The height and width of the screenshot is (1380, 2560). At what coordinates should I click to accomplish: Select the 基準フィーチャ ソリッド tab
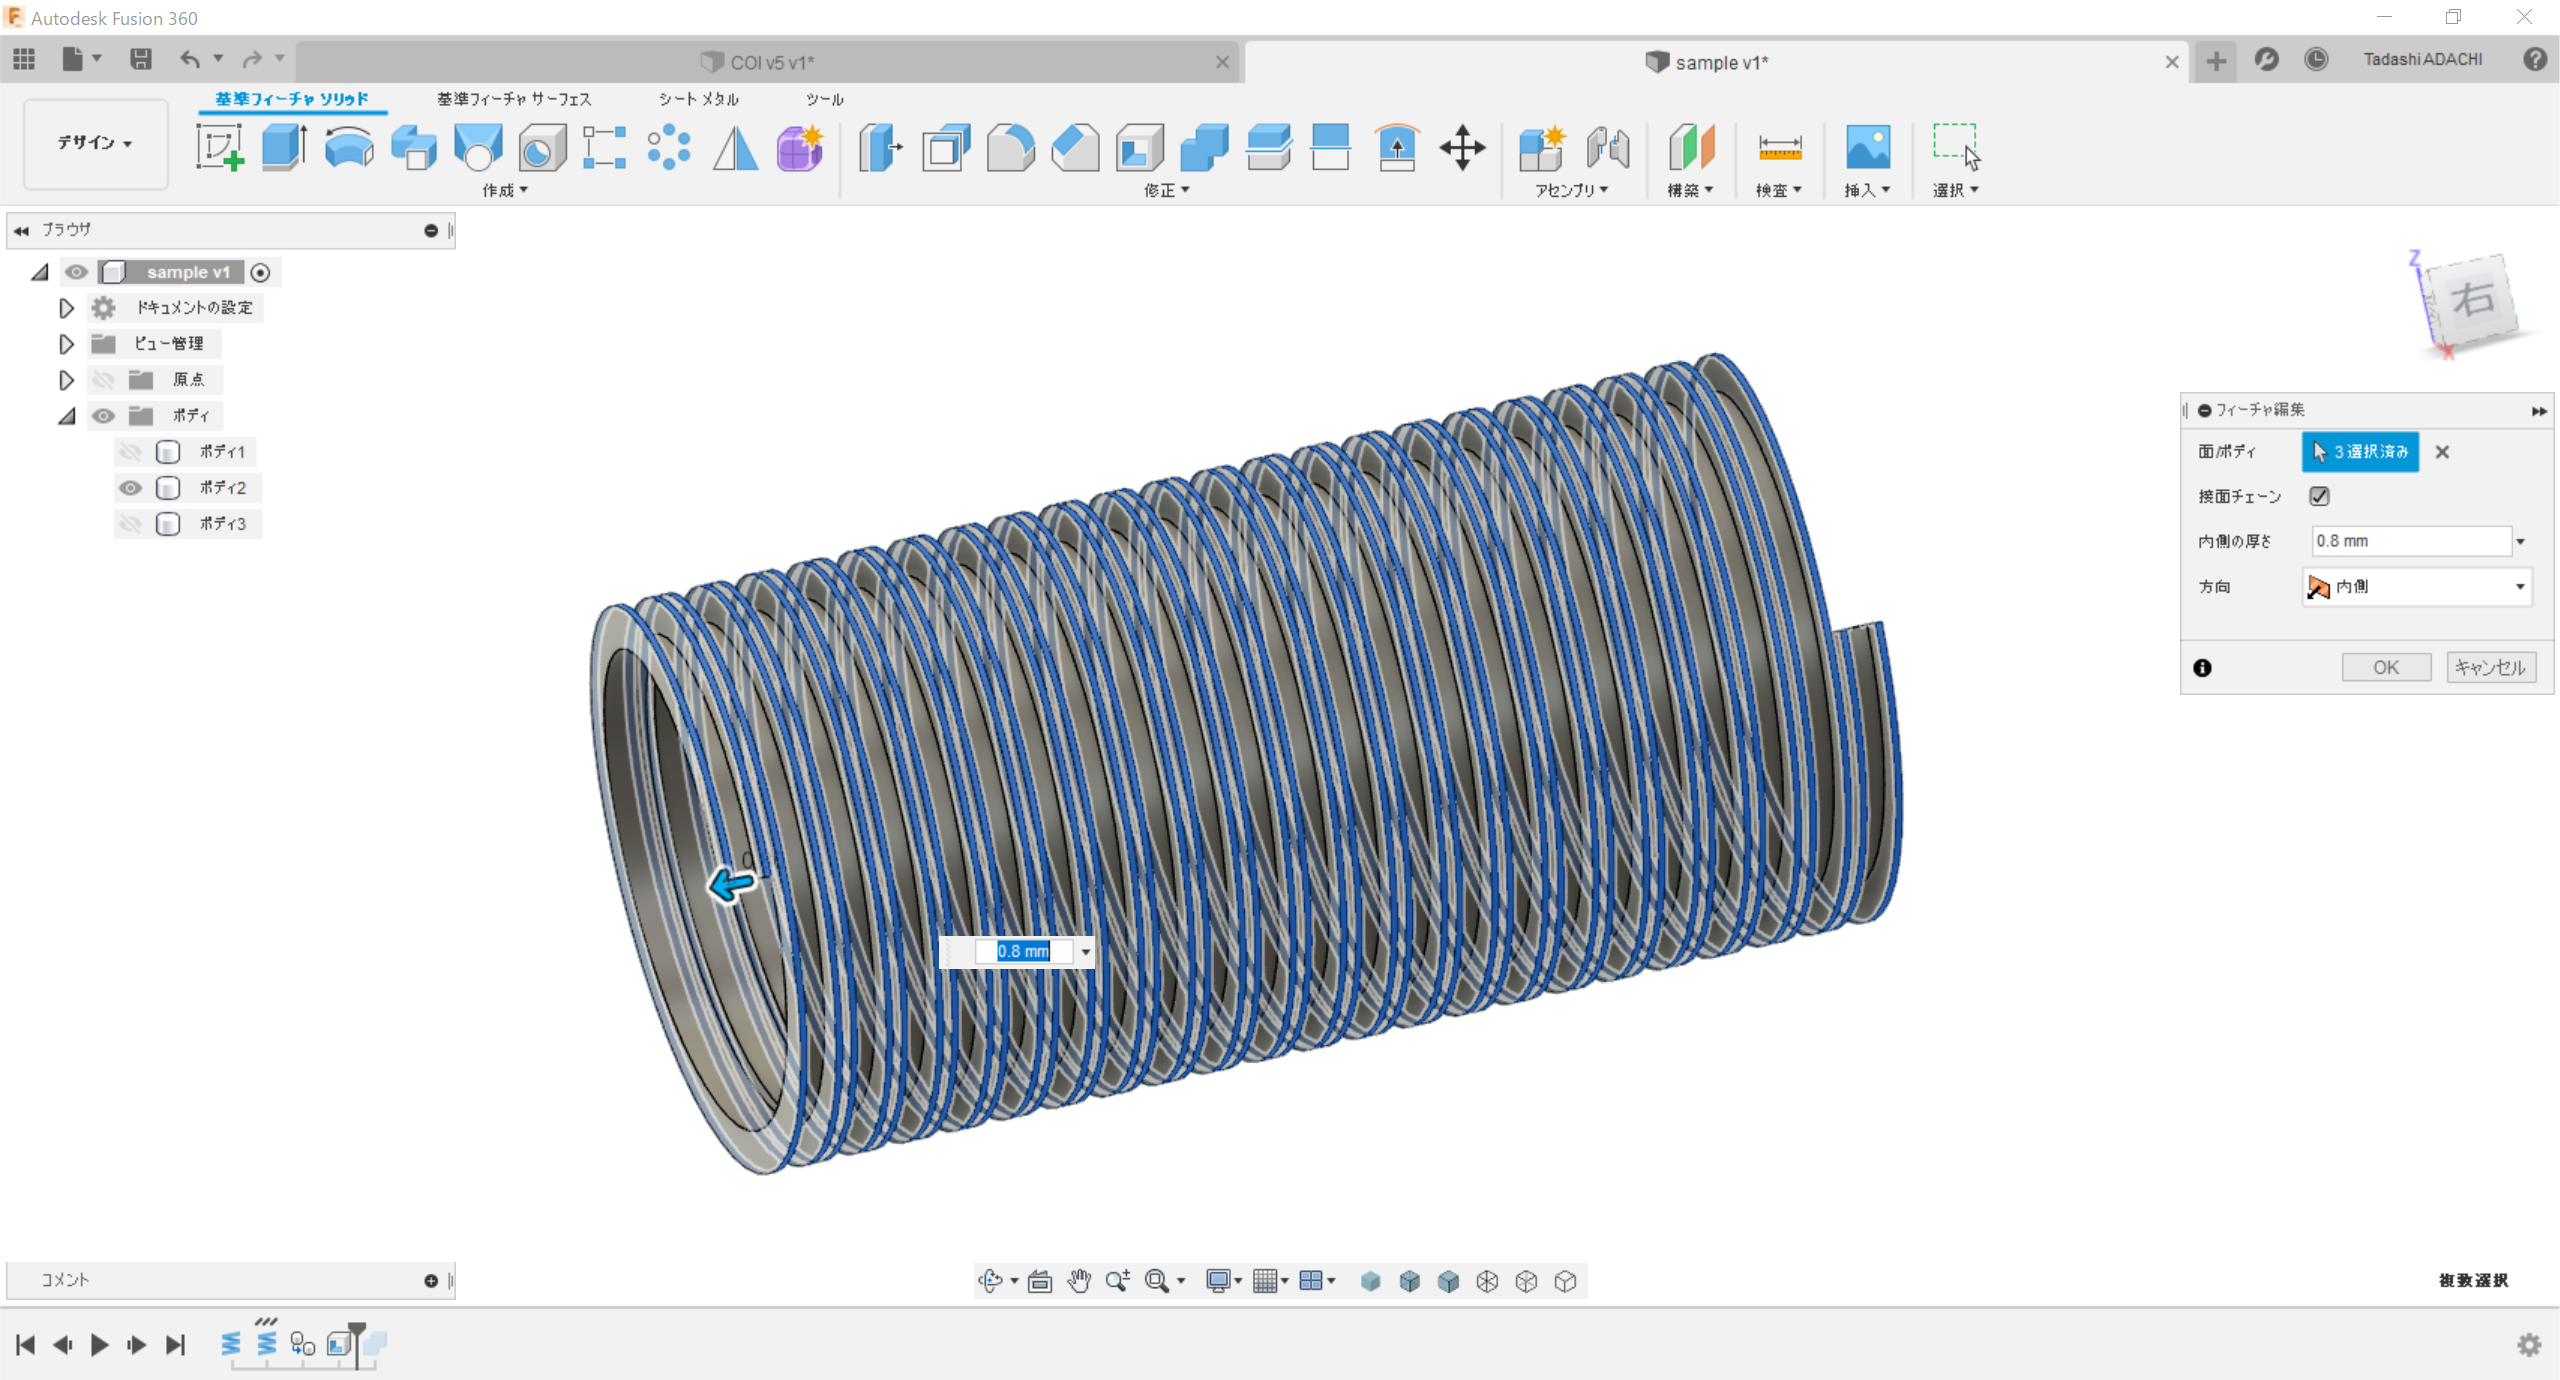pos(292,99)
